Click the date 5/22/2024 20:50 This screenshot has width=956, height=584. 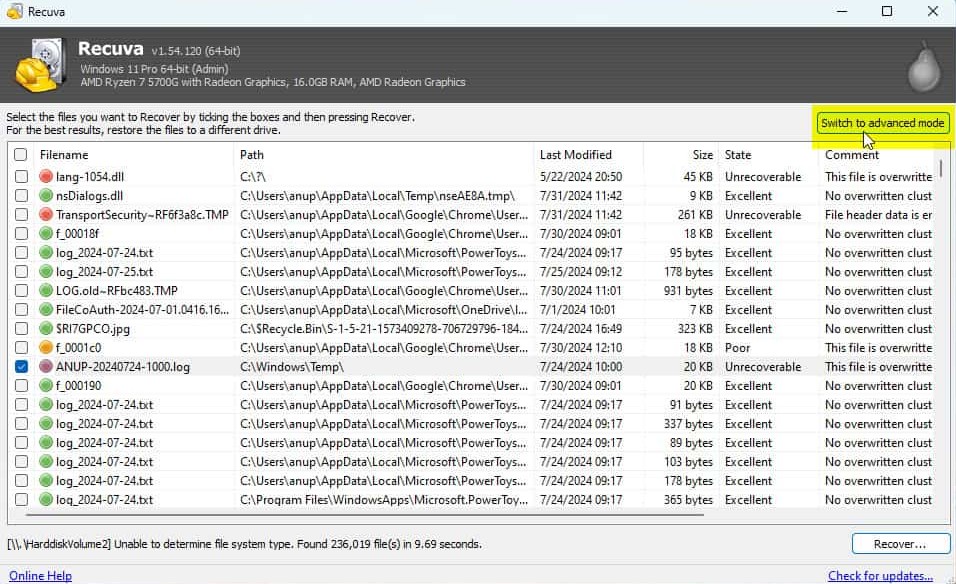(x=581, y=177)
